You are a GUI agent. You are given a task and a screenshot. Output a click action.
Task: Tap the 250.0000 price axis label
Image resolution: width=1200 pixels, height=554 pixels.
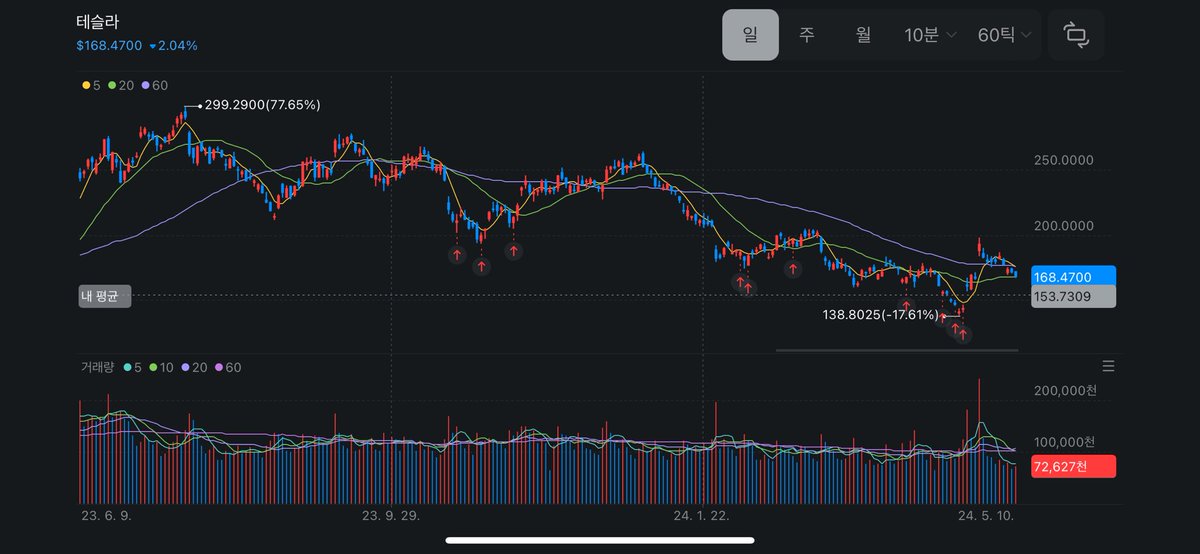tap(1063, 160)
